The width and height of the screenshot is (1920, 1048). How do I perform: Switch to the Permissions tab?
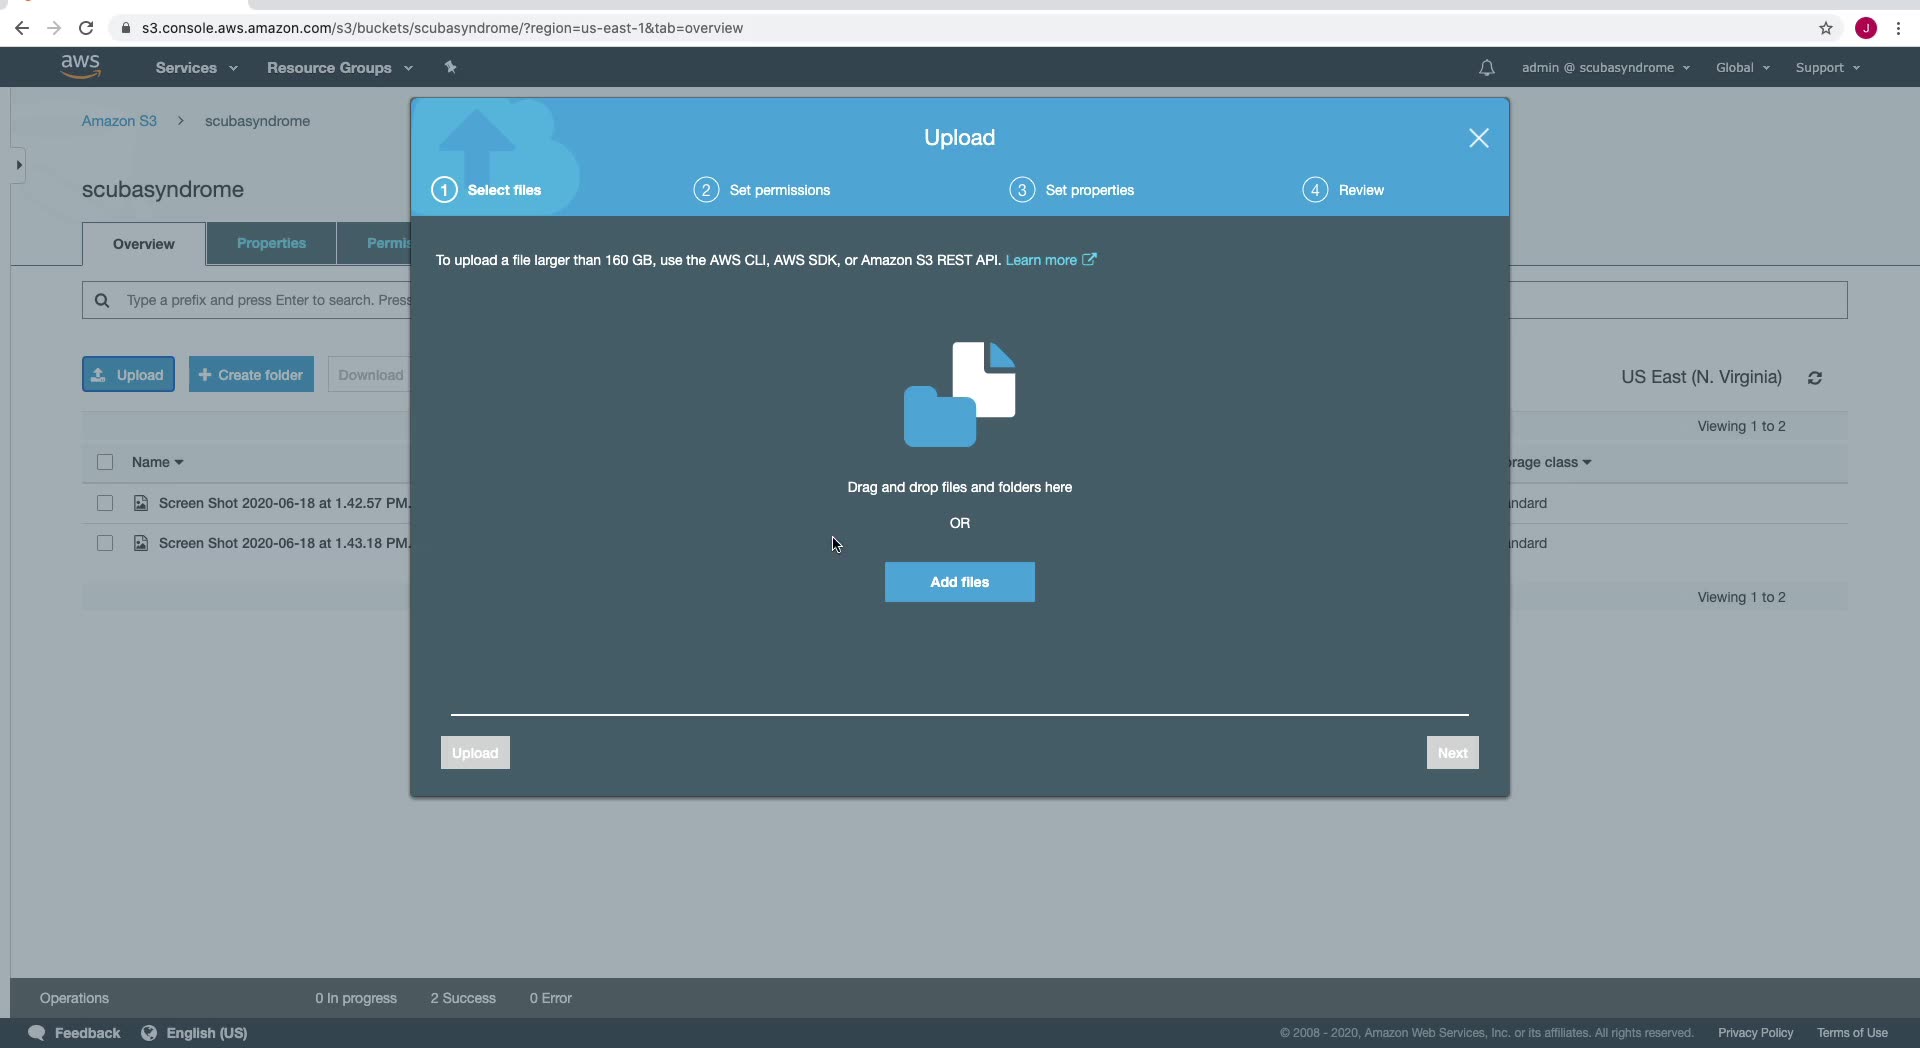374,243
